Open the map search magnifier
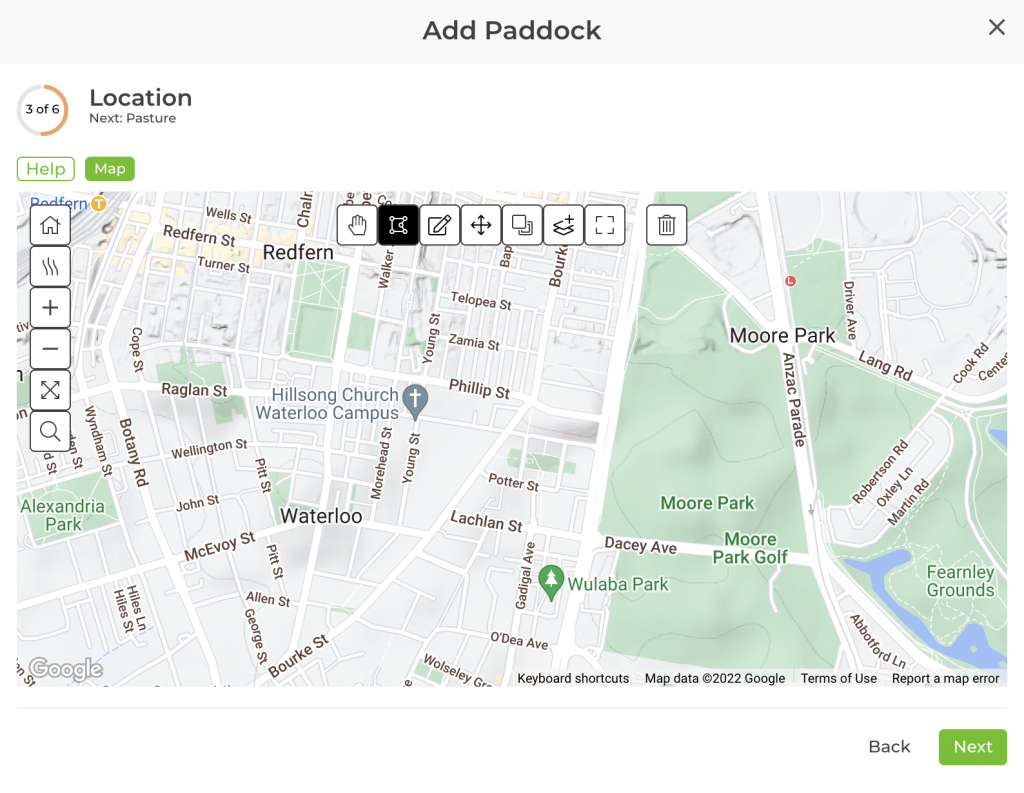 pos(50,431)
